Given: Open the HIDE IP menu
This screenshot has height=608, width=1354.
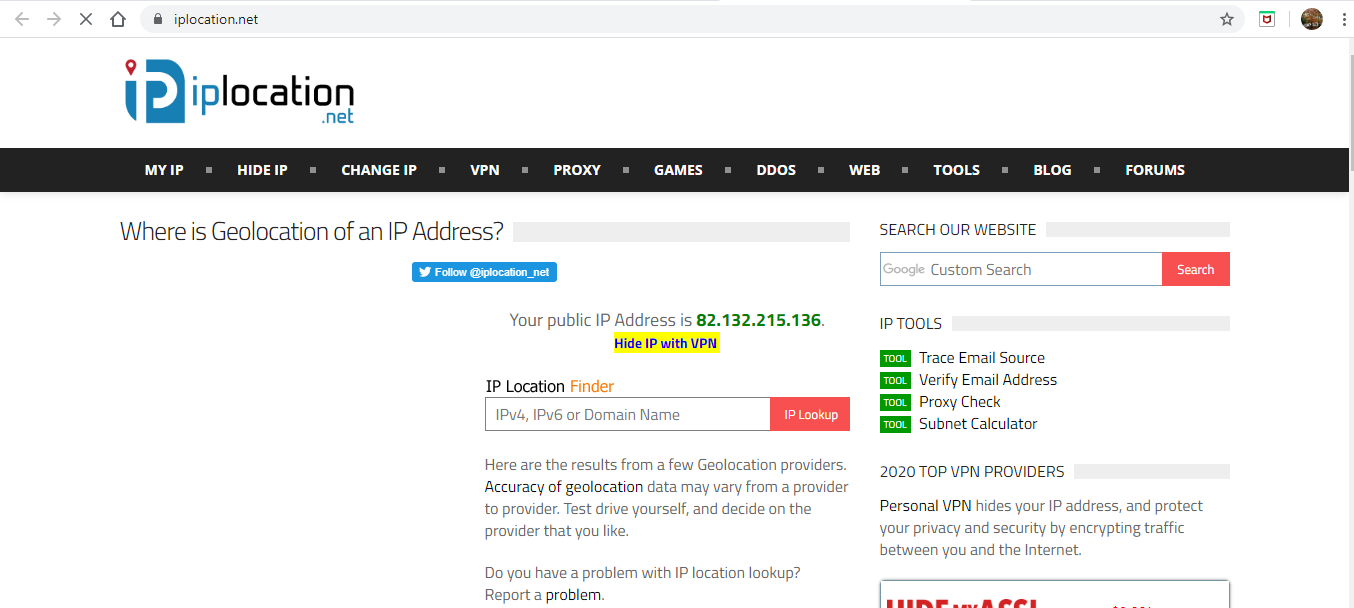Looking at the screenshot, I should [262, 170].
